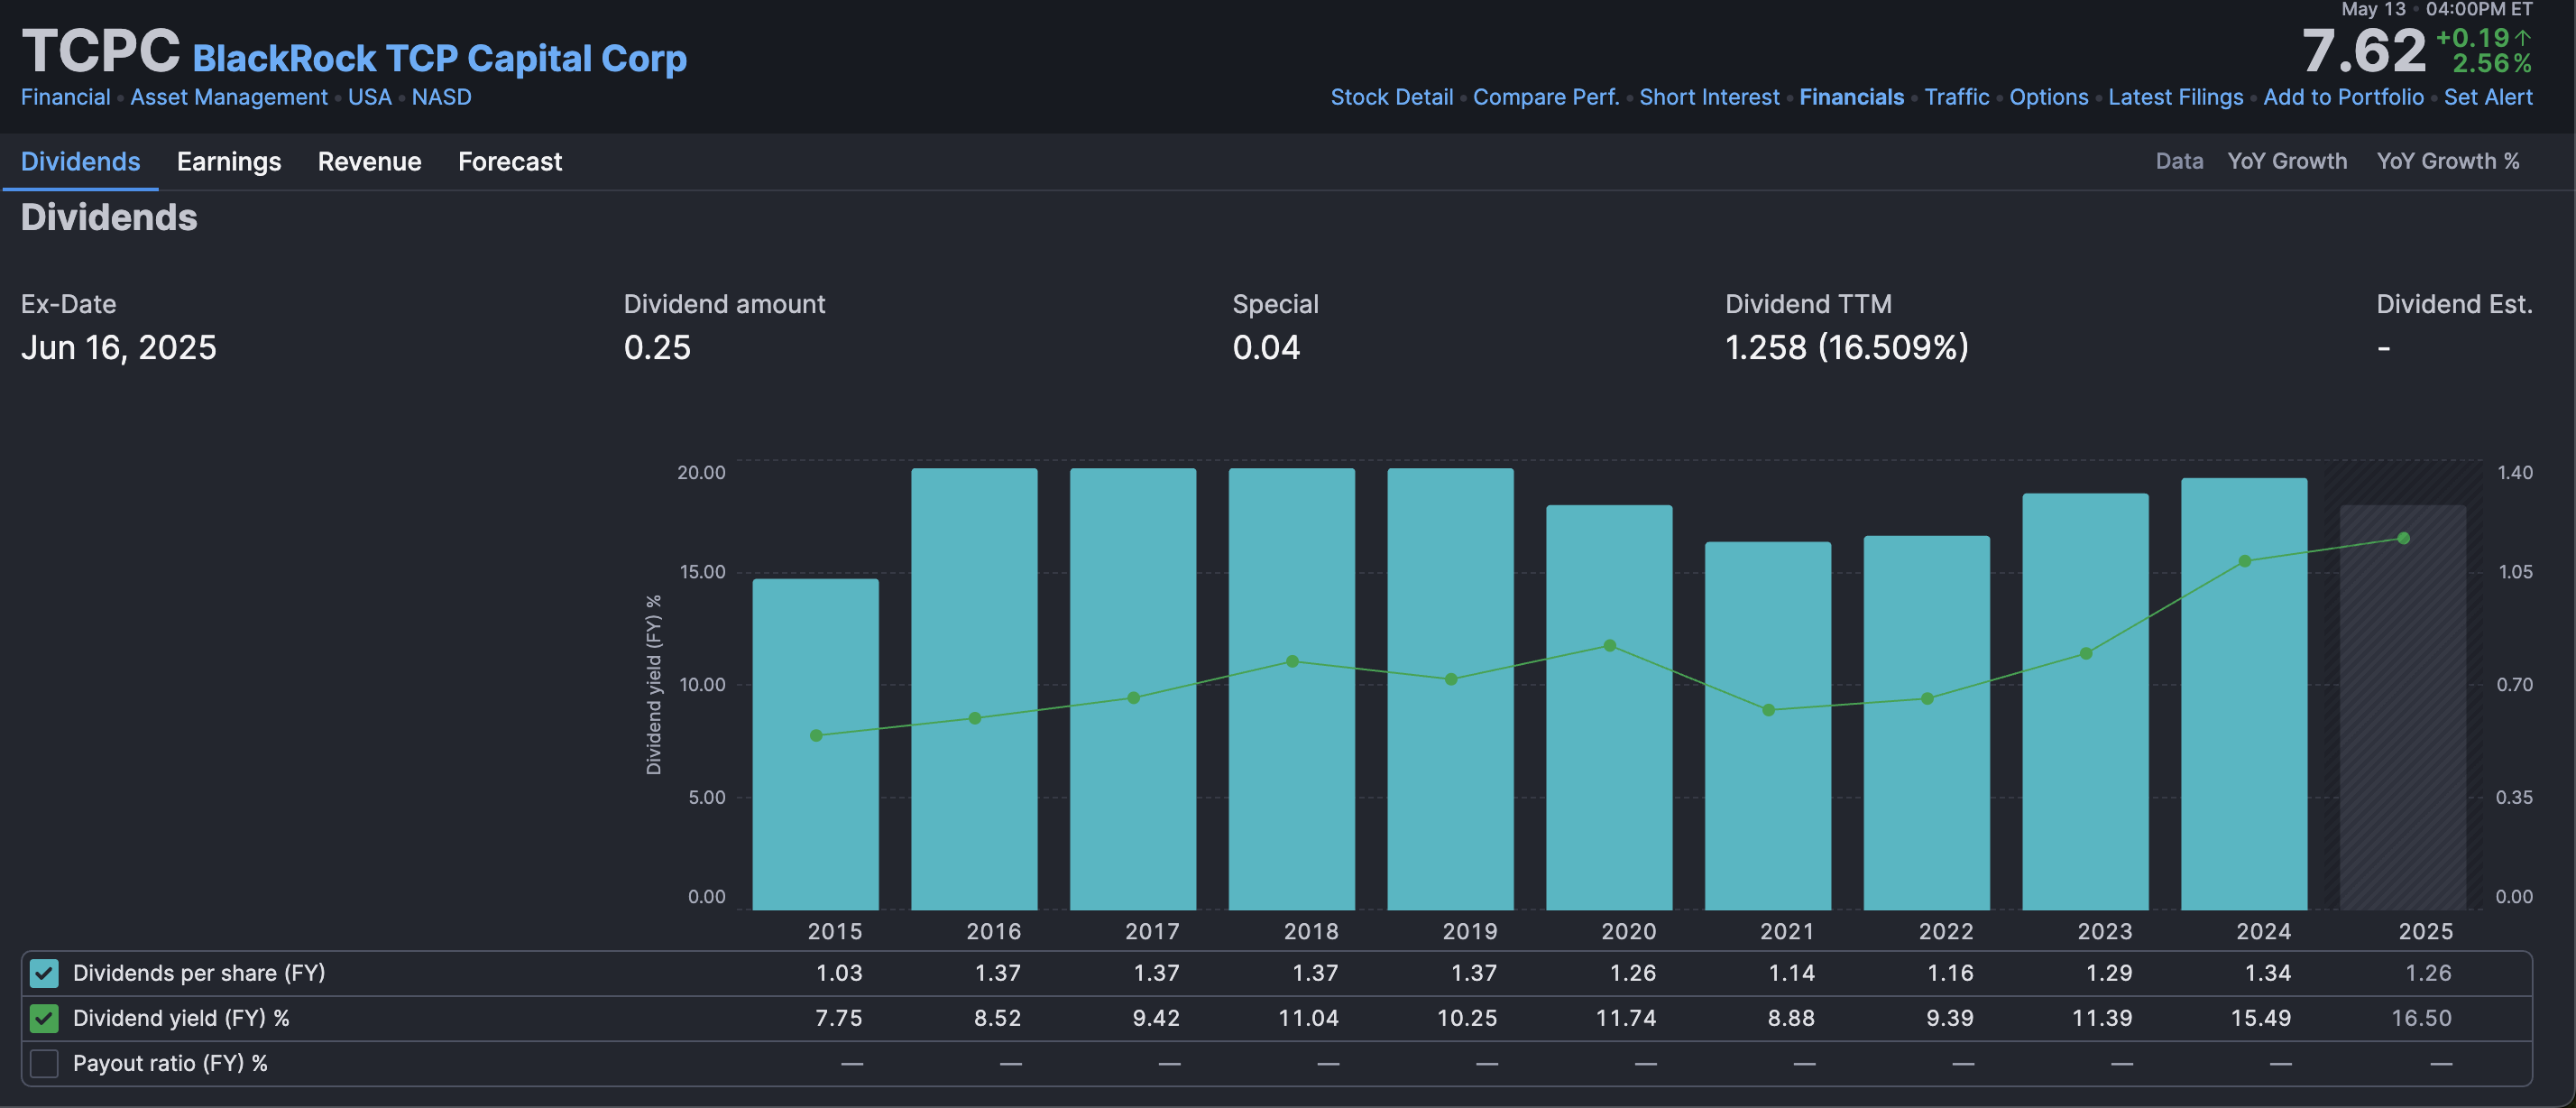This screenshot has height=1108, width=2576.
Task: Click the 2021 dividend bar
Action: [x=1768, y=726]
